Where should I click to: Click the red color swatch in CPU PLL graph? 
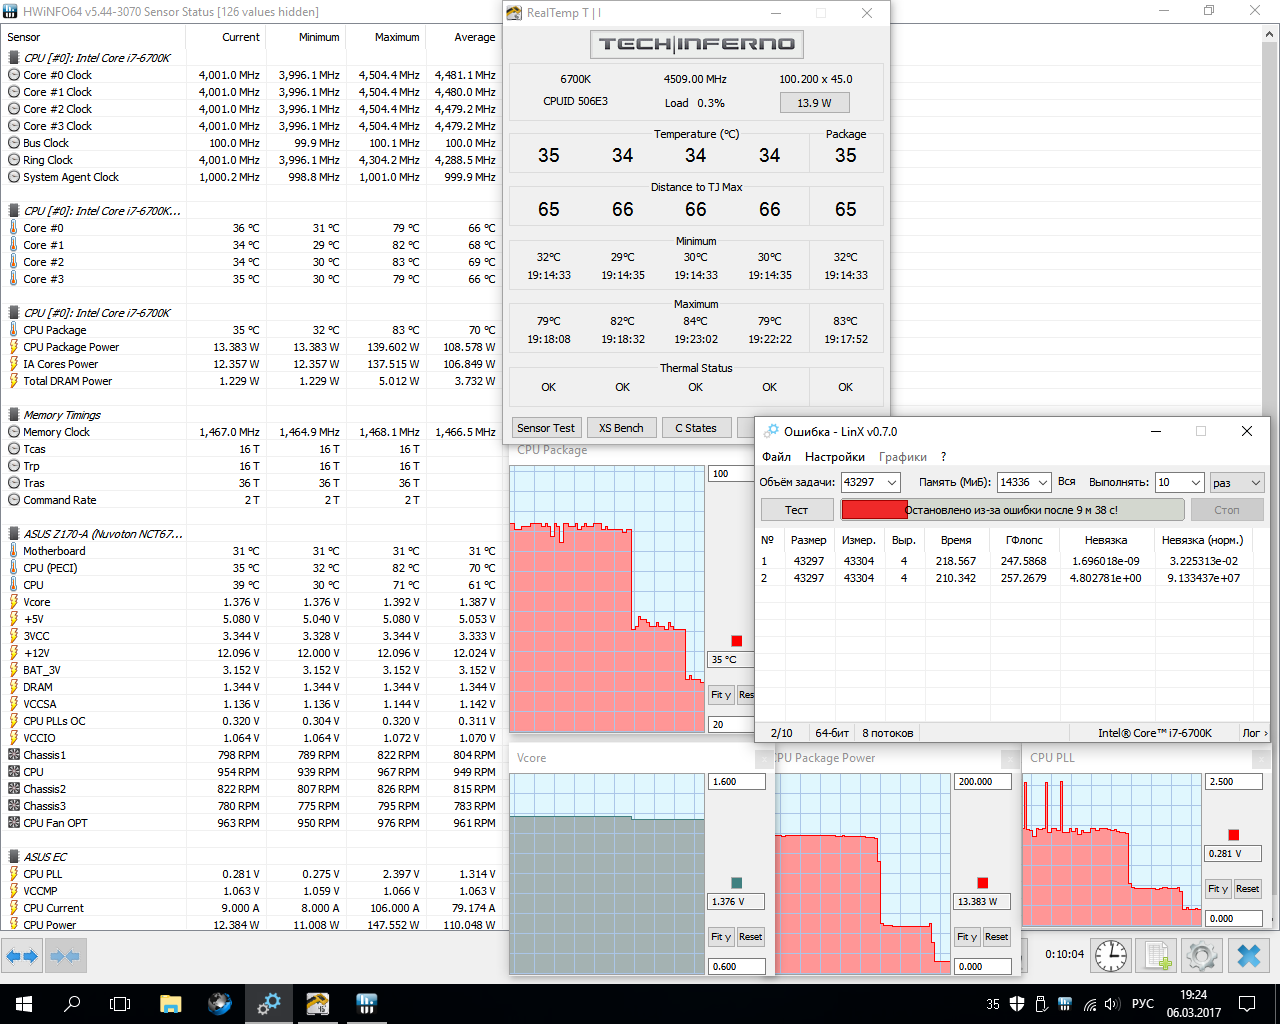[1233, 835]
